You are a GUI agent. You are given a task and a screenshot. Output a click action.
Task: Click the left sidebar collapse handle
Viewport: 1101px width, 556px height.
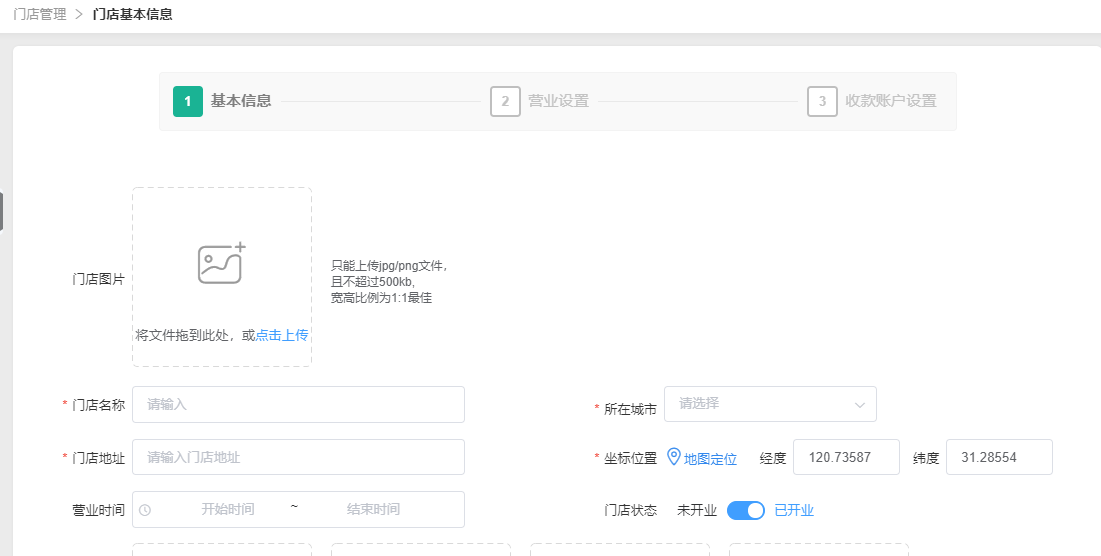tap(2, 211)
